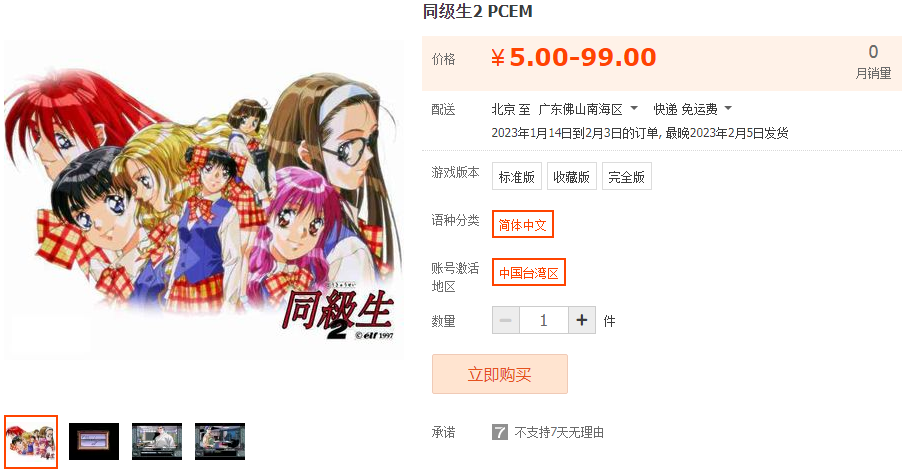The image size is (904, 472).
Task: Click the 不支持7天无理由 promise text
Action: tap(559, 432)
